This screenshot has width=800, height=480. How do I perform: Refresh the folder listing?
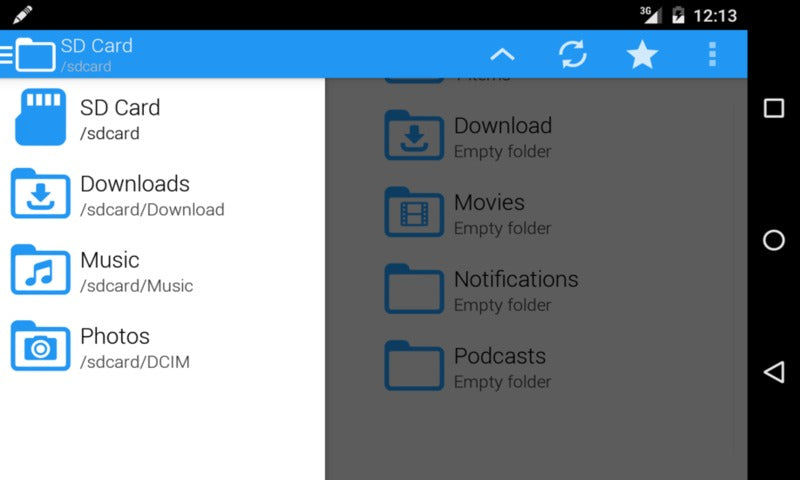[x=573, y=54]
